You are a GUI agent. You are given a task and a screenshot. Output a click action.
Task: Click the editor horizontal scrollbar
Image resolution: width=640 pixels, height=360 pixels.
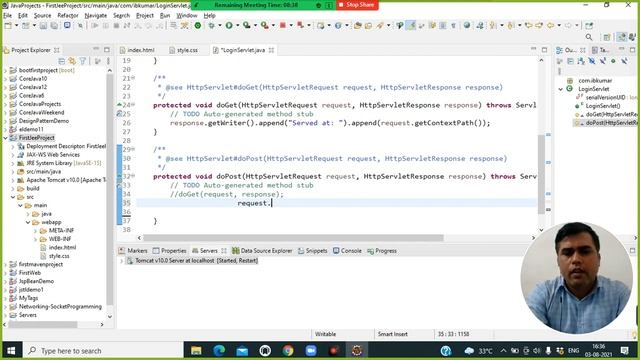point(293,238)
